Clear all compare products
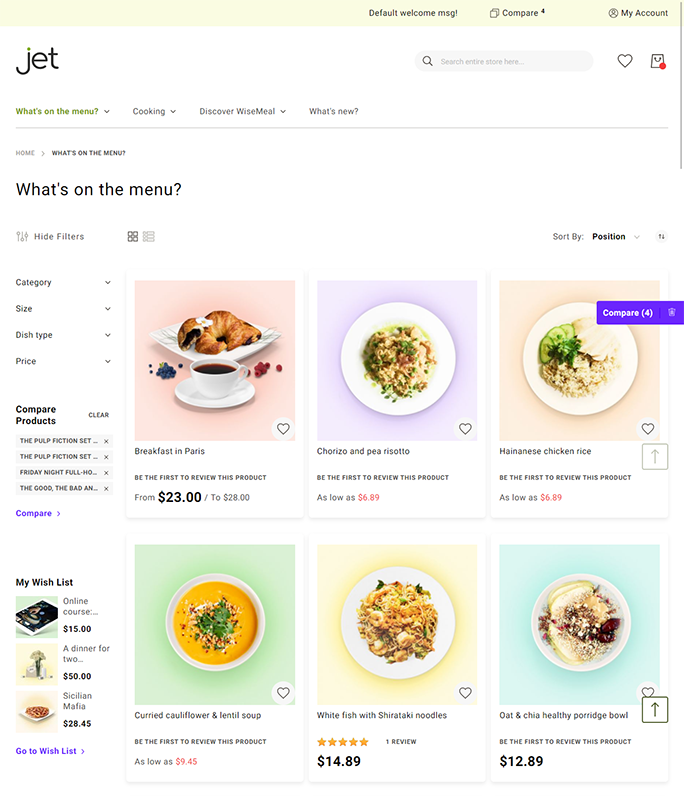Screen dimensions: 684x796 [x=99, y=415]
